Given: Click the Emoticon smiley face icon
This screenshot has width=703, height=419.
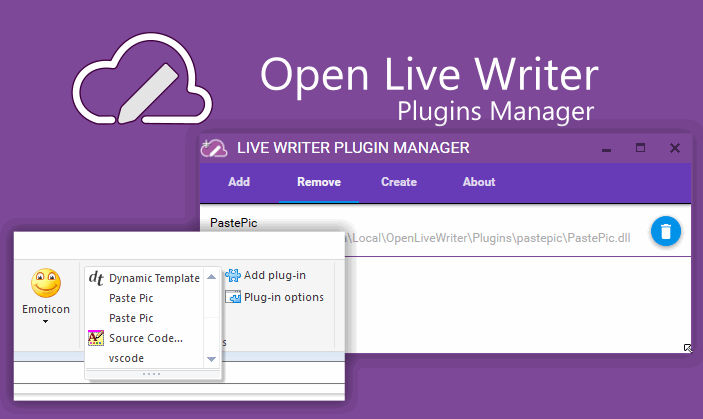Looking at the screenshot, I should coord(46,284).
